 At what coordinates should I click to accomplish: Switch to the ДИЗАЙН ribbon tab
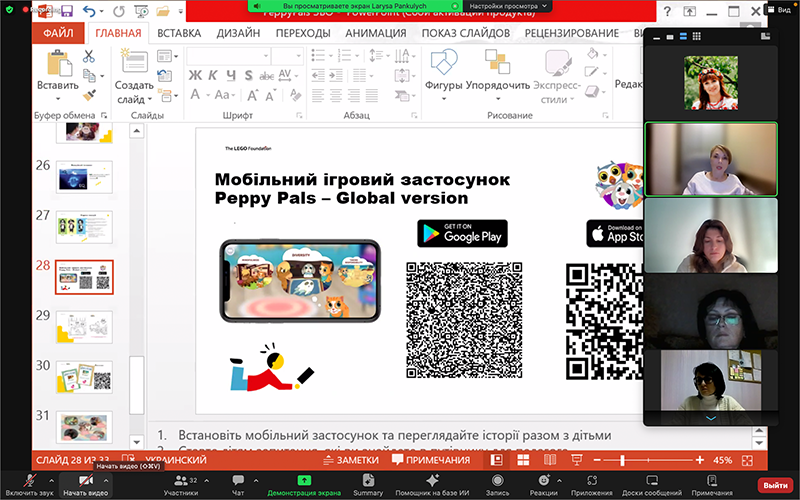coord(238,33)
